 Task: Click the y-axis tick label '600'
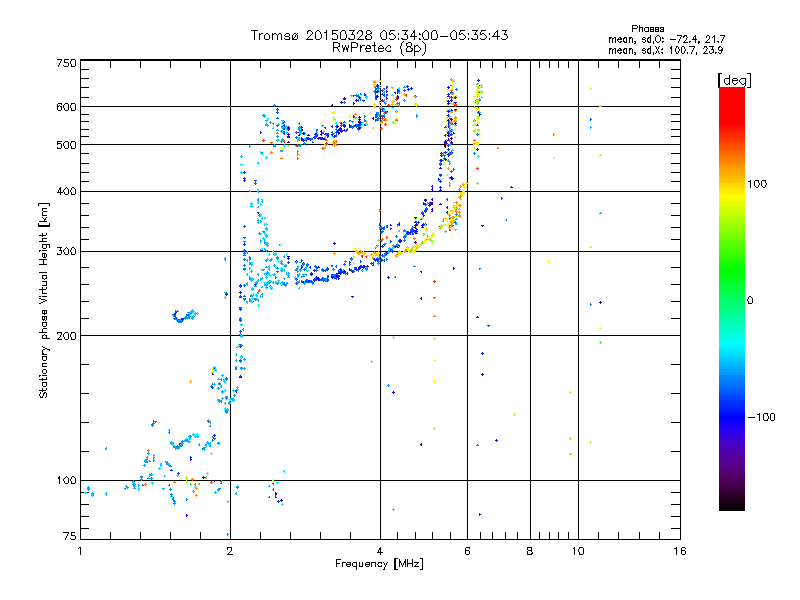pos(67,107)
